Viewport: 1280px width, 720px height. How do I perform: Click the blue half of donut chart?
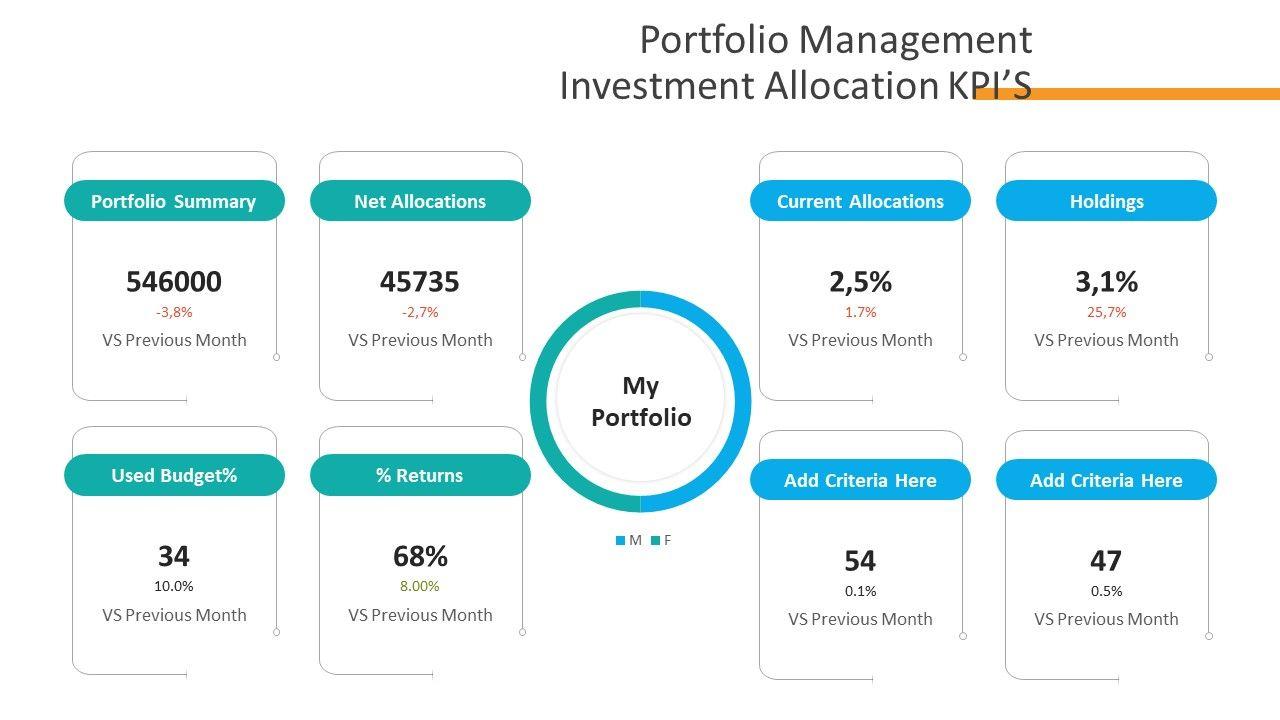tap(738, 402)
